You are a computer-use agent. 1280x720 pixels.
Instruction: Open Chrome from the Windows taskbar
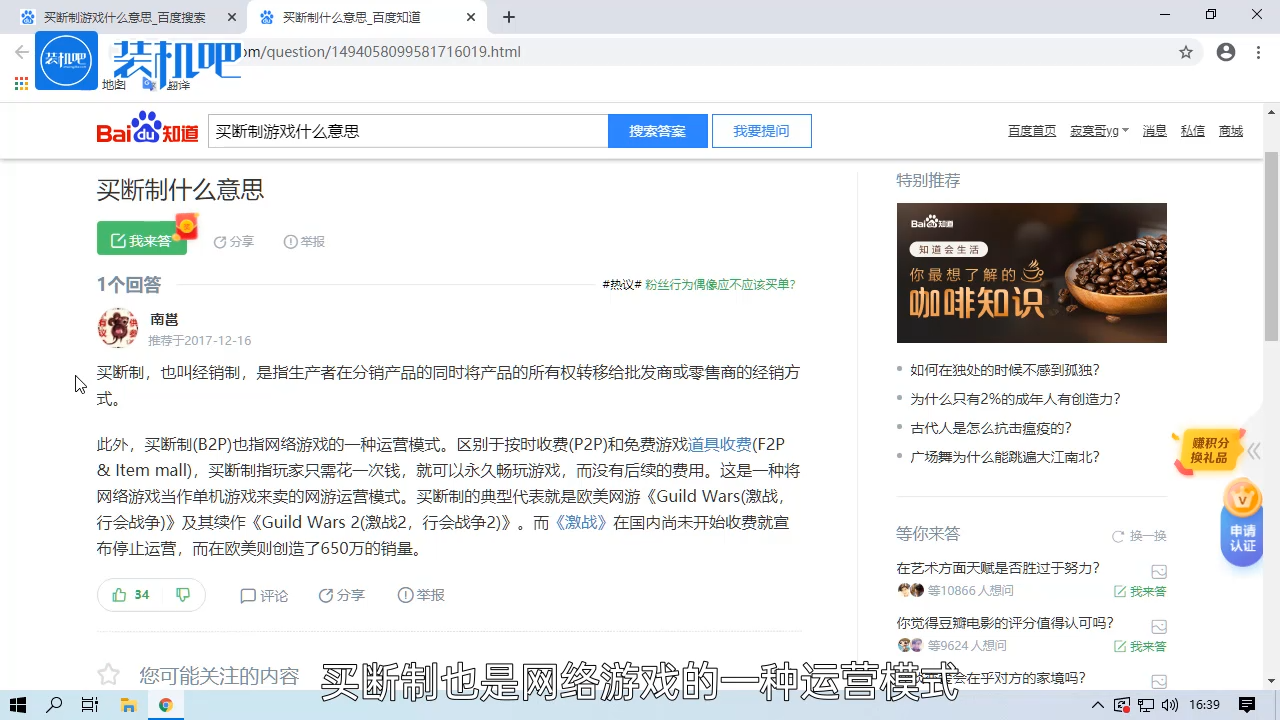coord(166,705)
